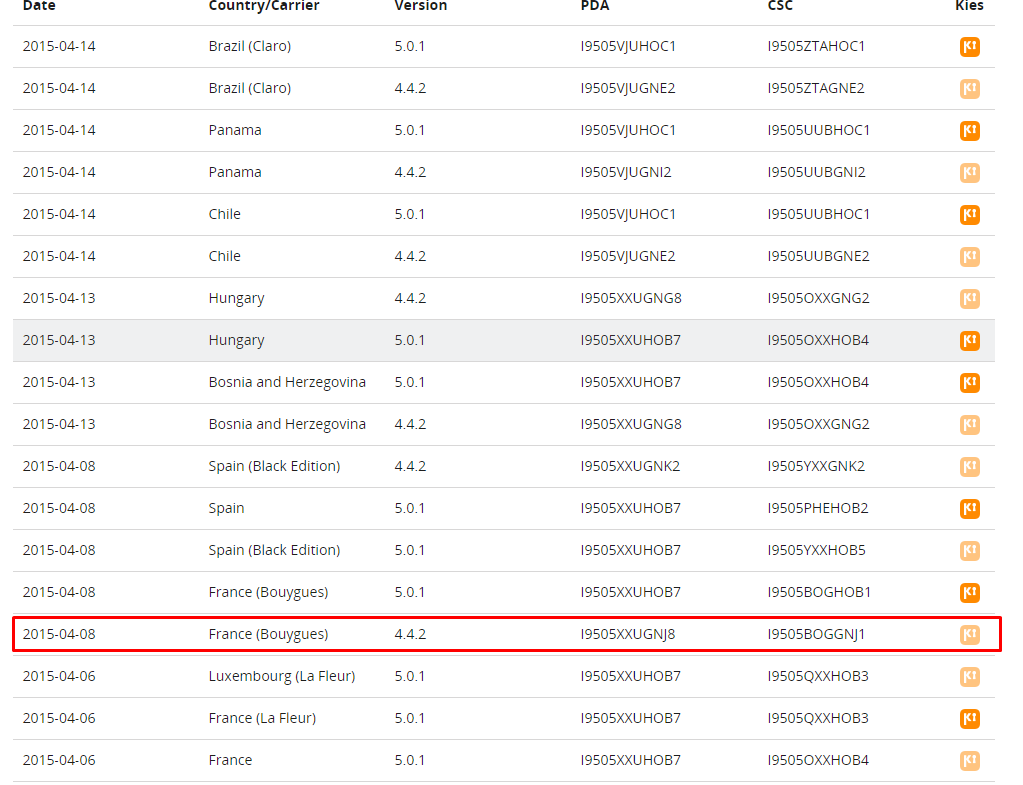
Task: Click 'Bosnia and Herzegovina' cell in 5.0.1 row
Action: 287,382
